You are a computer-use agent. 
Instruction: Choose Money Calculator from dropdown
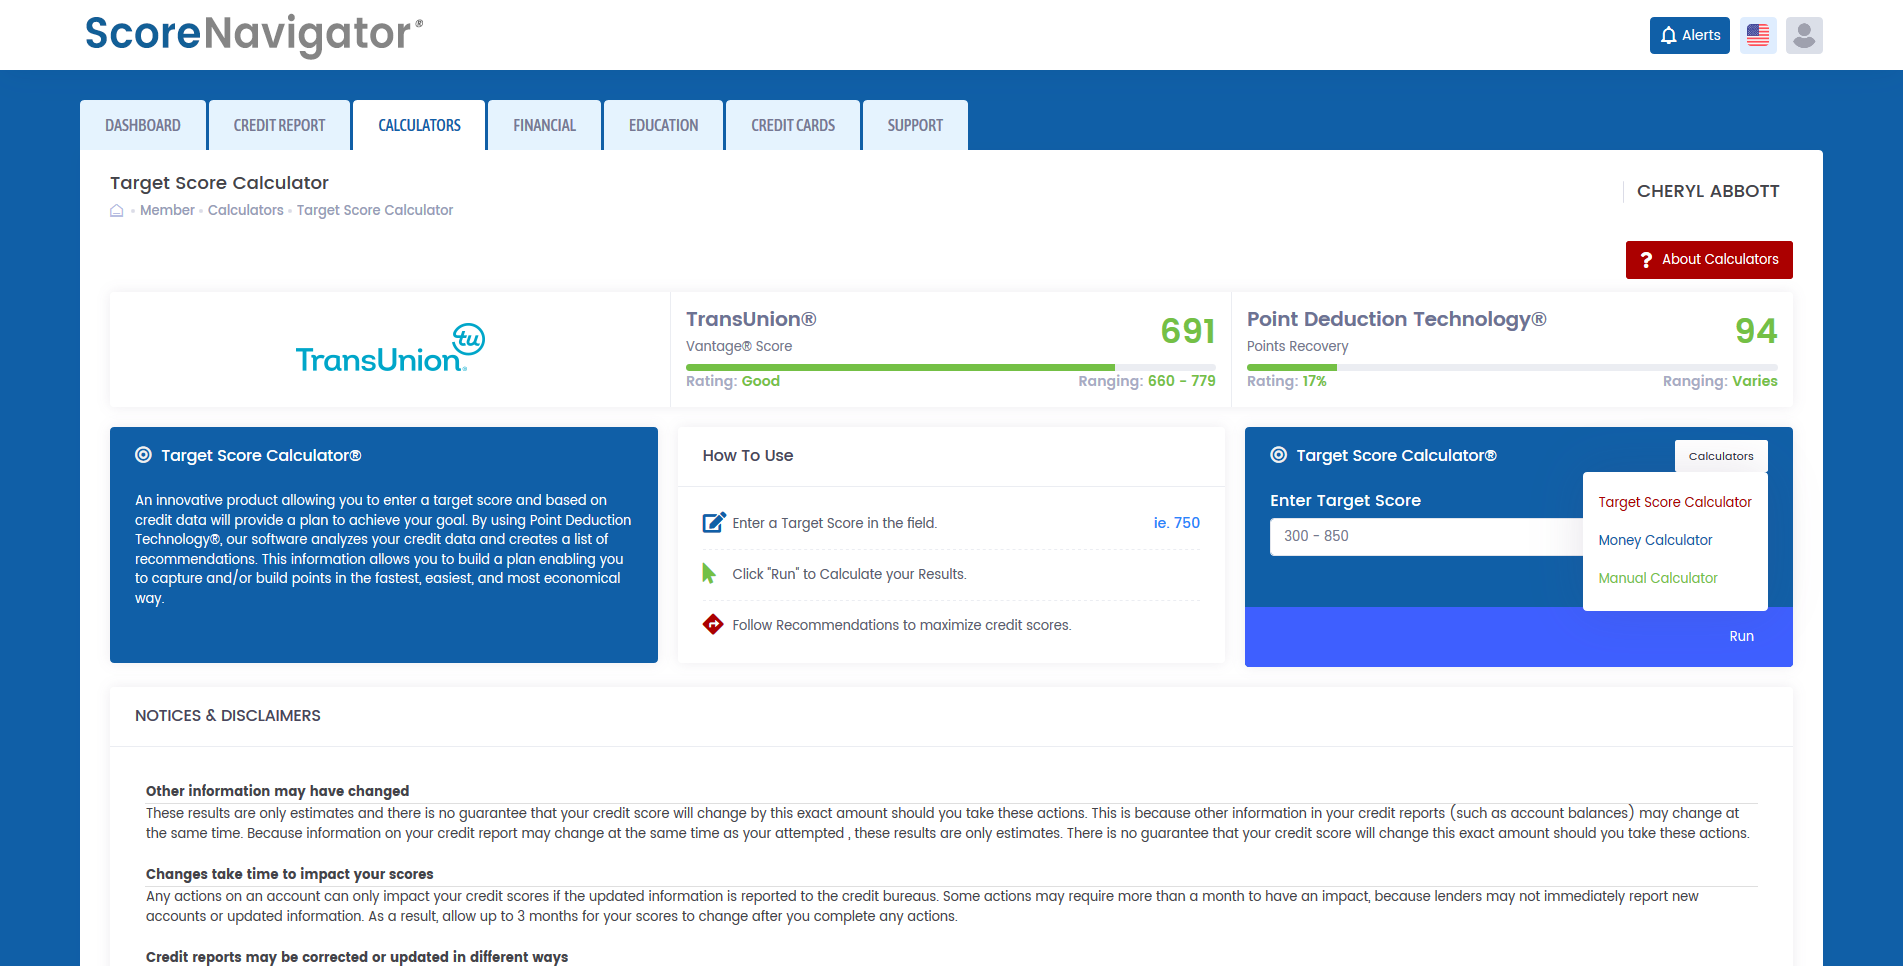(x=1655, y=540)
